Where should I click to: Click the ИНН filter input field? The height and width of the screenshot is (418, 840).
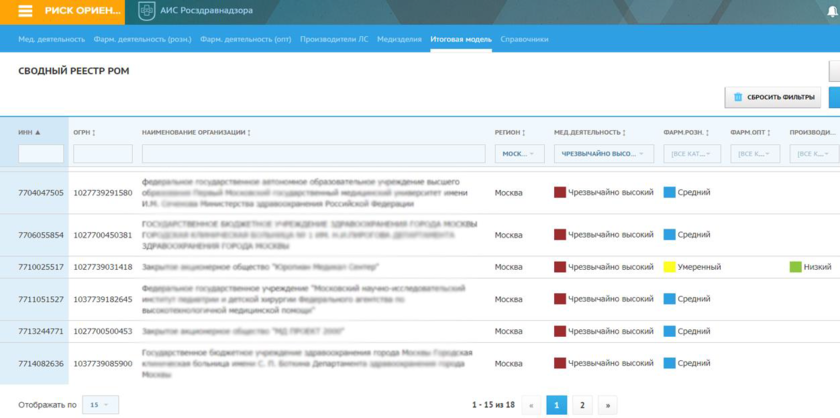click(41, 154)
